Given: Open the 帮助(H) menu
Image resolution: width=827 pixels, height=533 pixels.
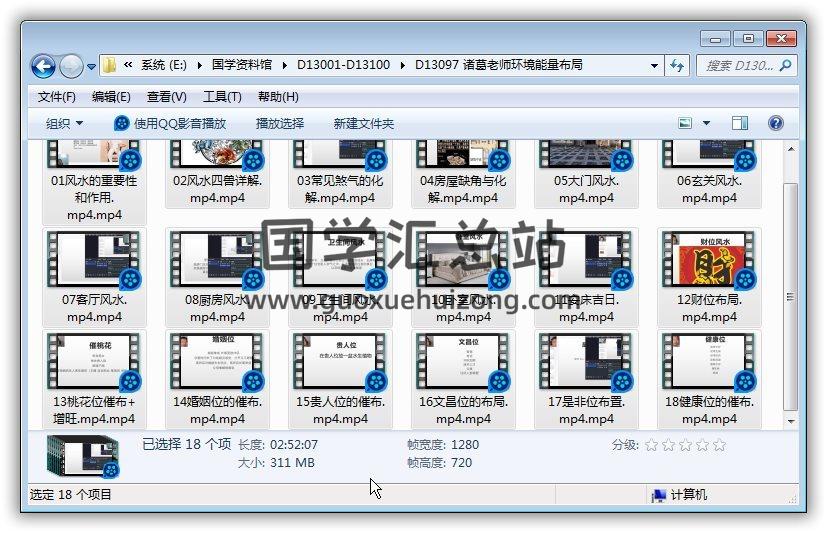Looking at the screenshot, I should point(278,96).
